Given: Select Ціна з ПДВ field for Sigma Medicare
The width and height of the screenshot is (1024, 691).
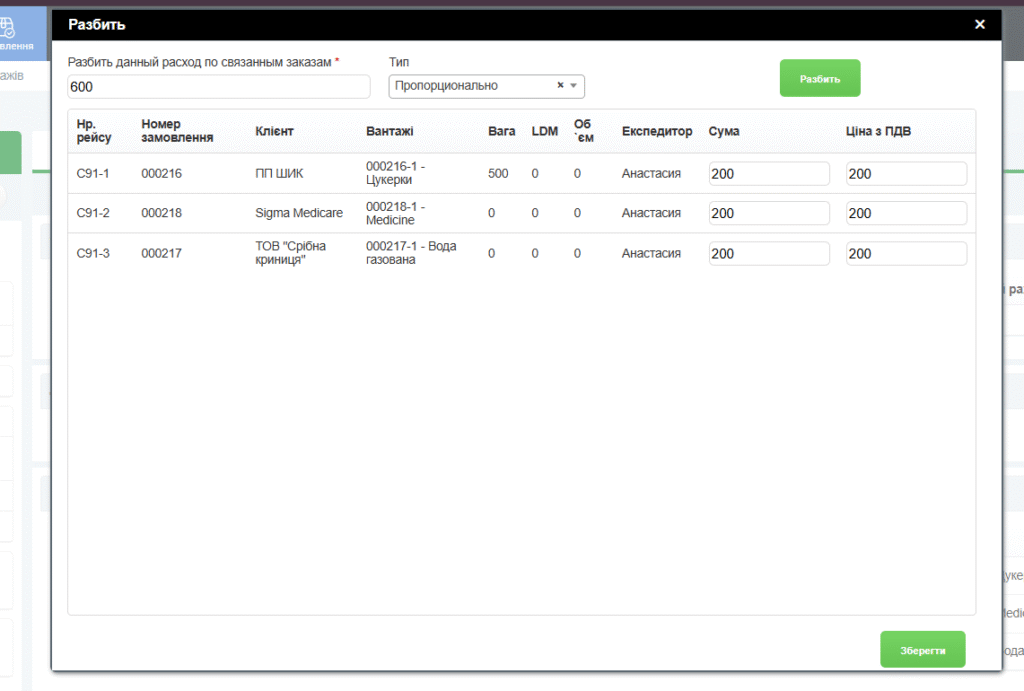Looking at the screenshot, I should point(906,213).
